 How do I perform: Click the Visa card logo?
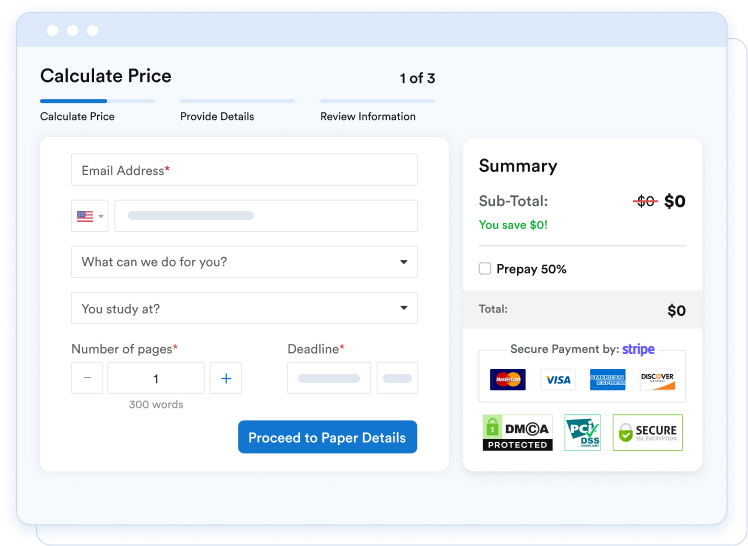click(558, 380)
